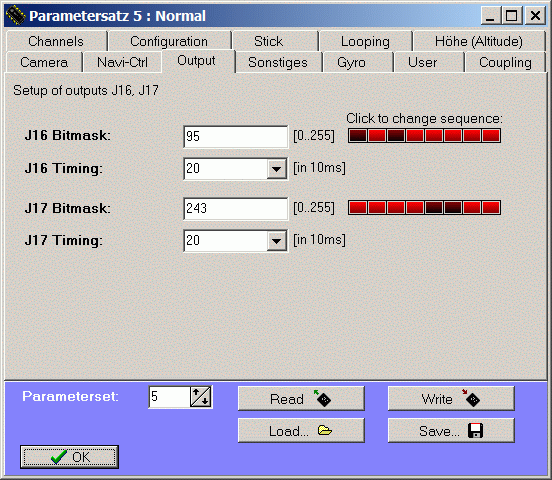552x480 pixels.
Task: Write parameters to the board
Action: 451,399
